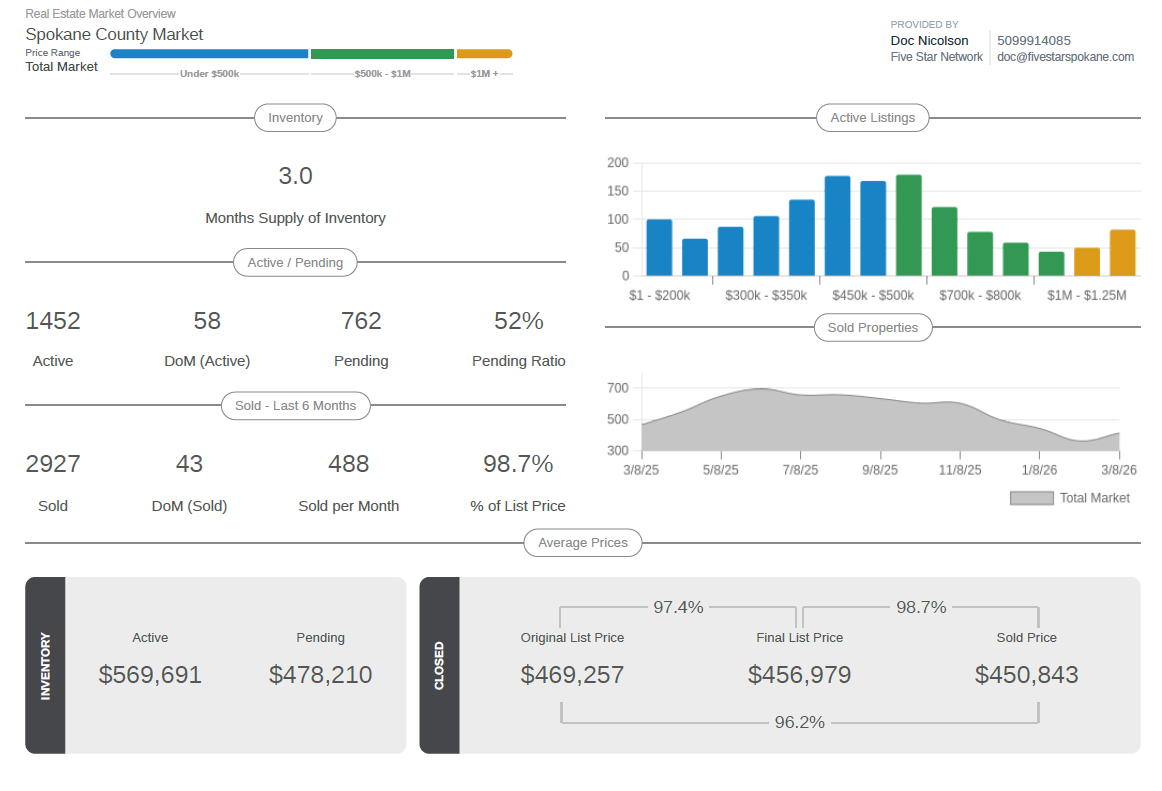Click the first blue bar for $1 - $200k
Screen dimensions: 1162x791
tap(659, 248)
